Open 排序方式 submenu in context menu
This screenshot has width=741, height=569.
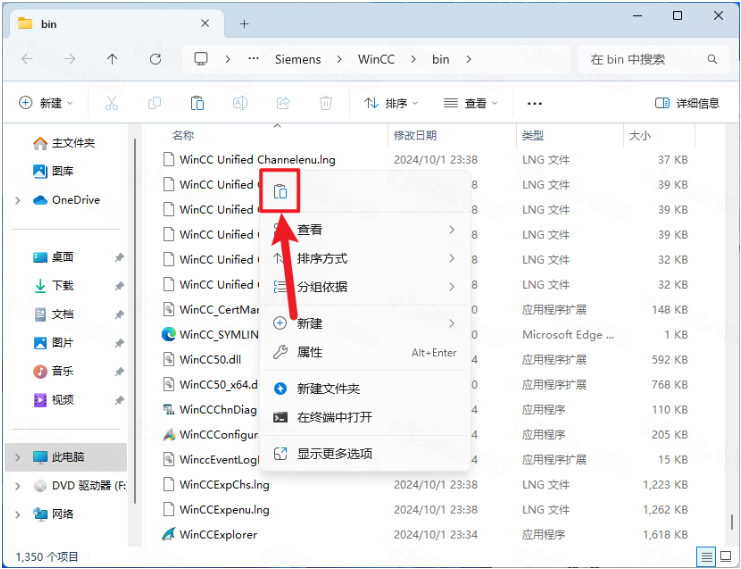(x=364, y=259)
